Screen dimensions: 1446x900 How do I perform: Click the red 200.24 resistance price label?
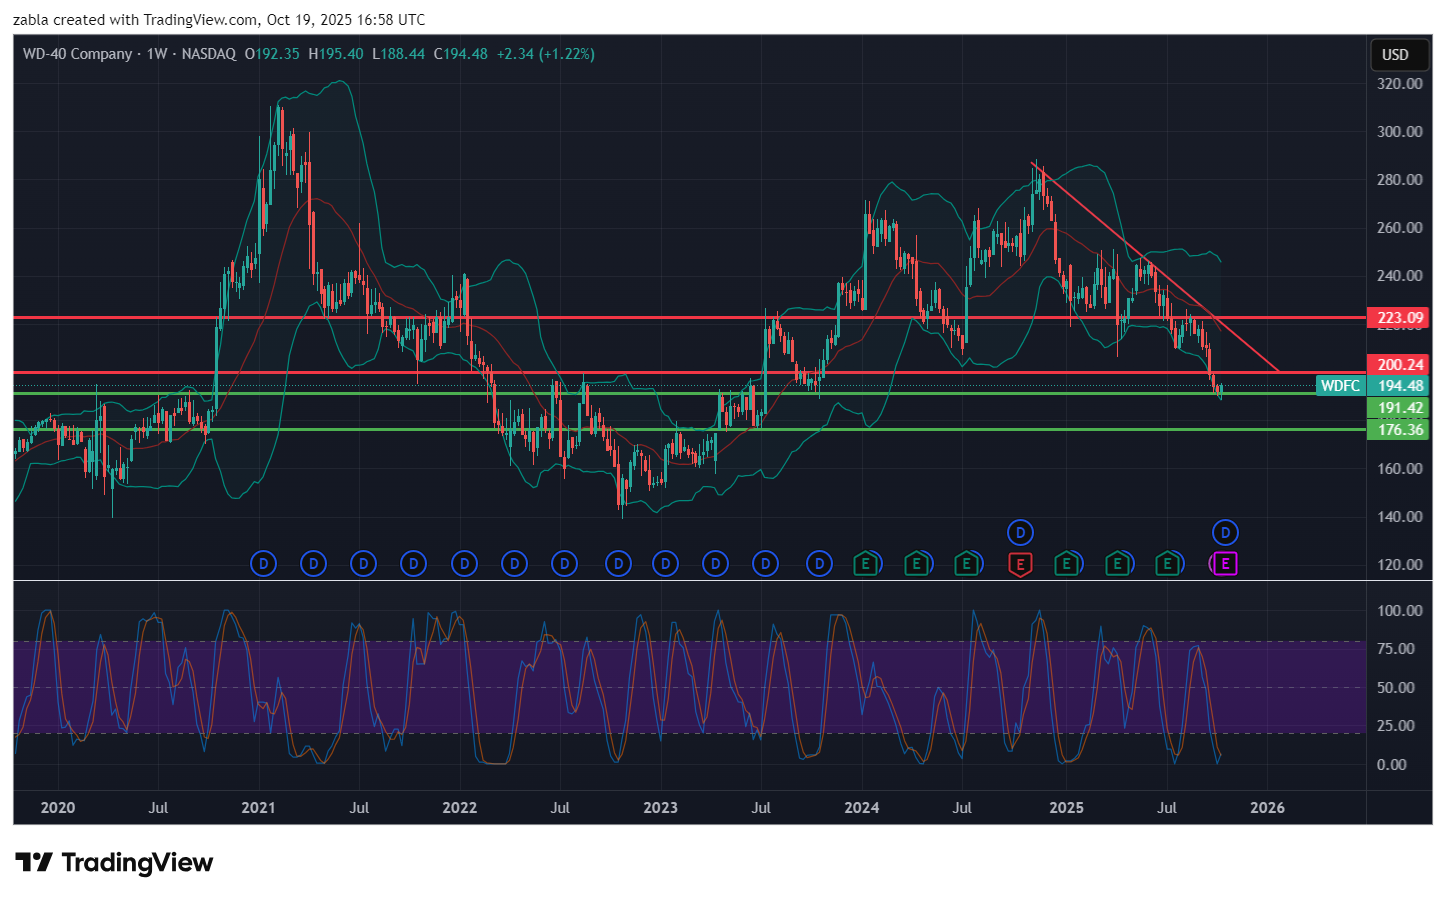click(x=1399, y=365)
